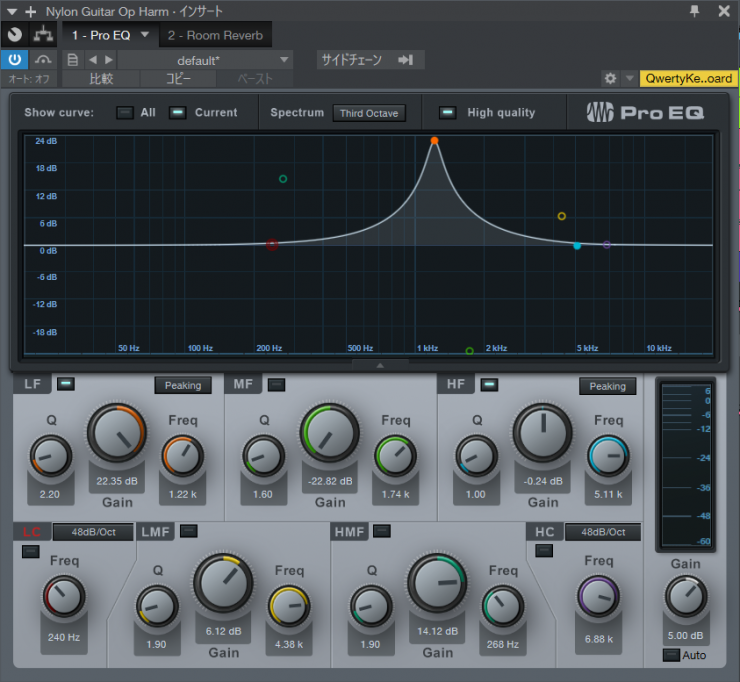This screenshot has height=682, width=740.
Task: Toggle the LF band enable button
Action: [x=66, y=384]
